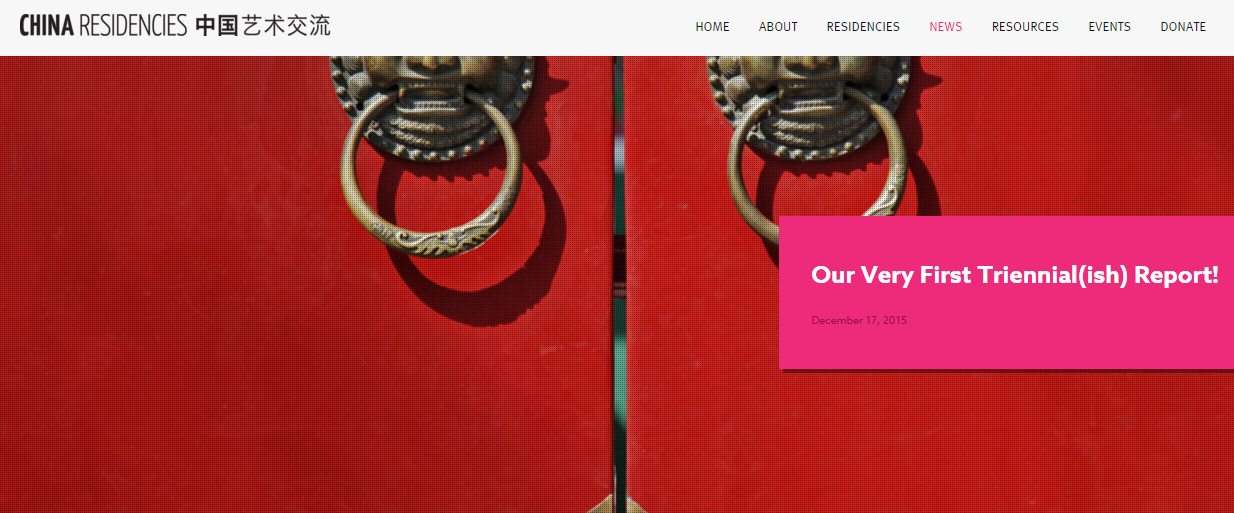Select the highlighted NEWS nav item
1234x513 pixels.
click(x=945, y=27)
